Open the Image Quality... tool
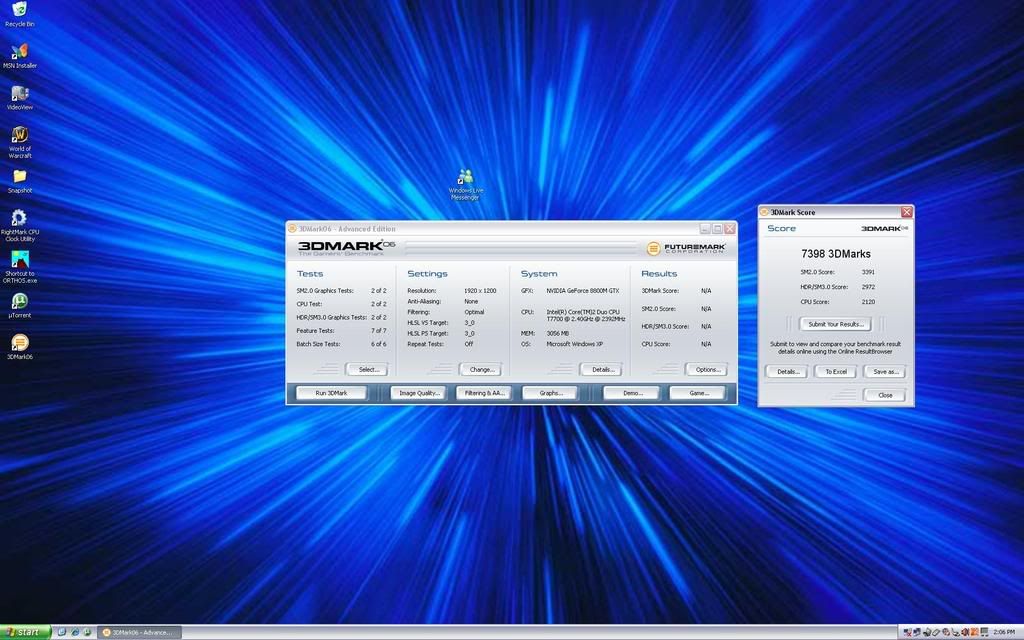 coord(419,393)
